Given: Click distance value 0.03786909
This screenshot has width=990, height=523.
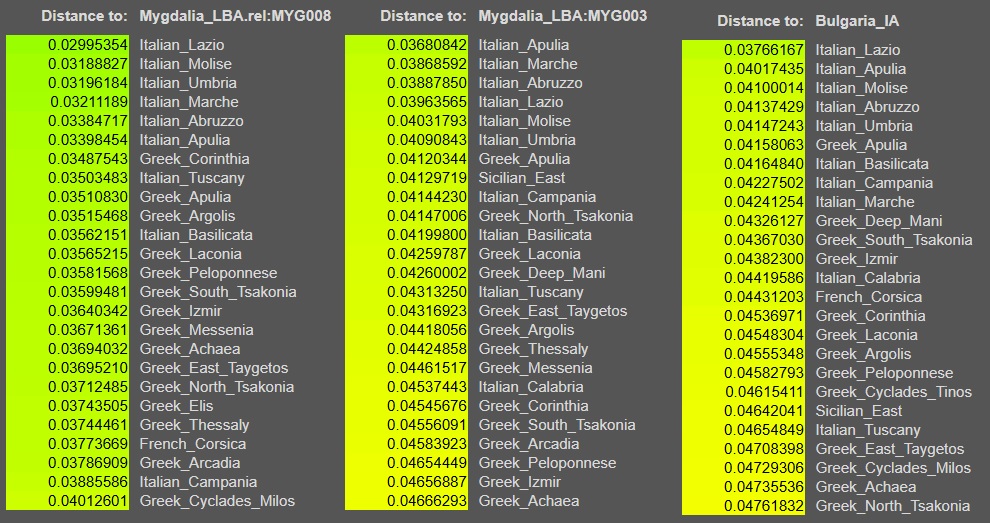Looking at the screenshot, I should (88, 462).
